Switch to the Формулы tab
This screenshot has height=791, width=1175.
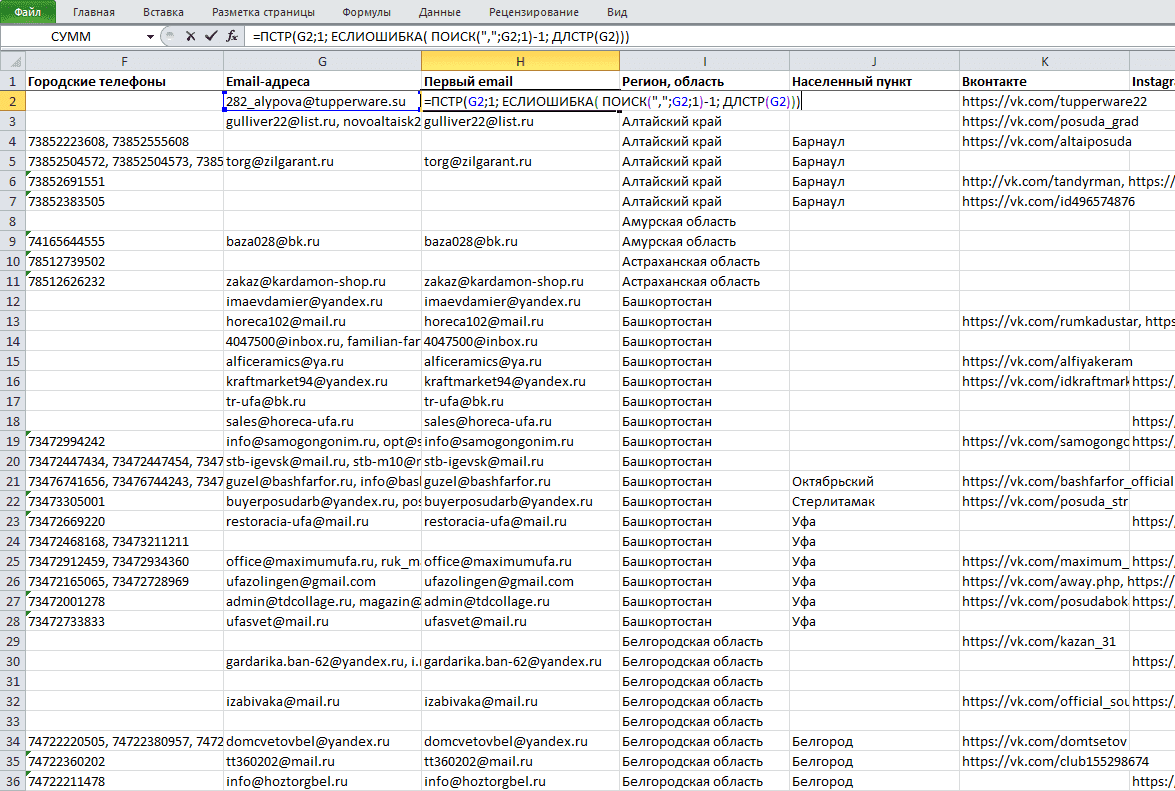366,12
